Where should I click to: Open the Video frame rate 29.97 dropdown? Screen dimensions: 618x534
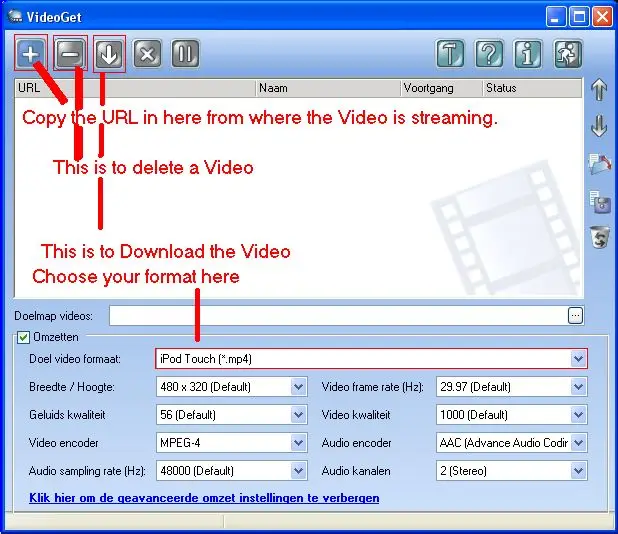578,387
